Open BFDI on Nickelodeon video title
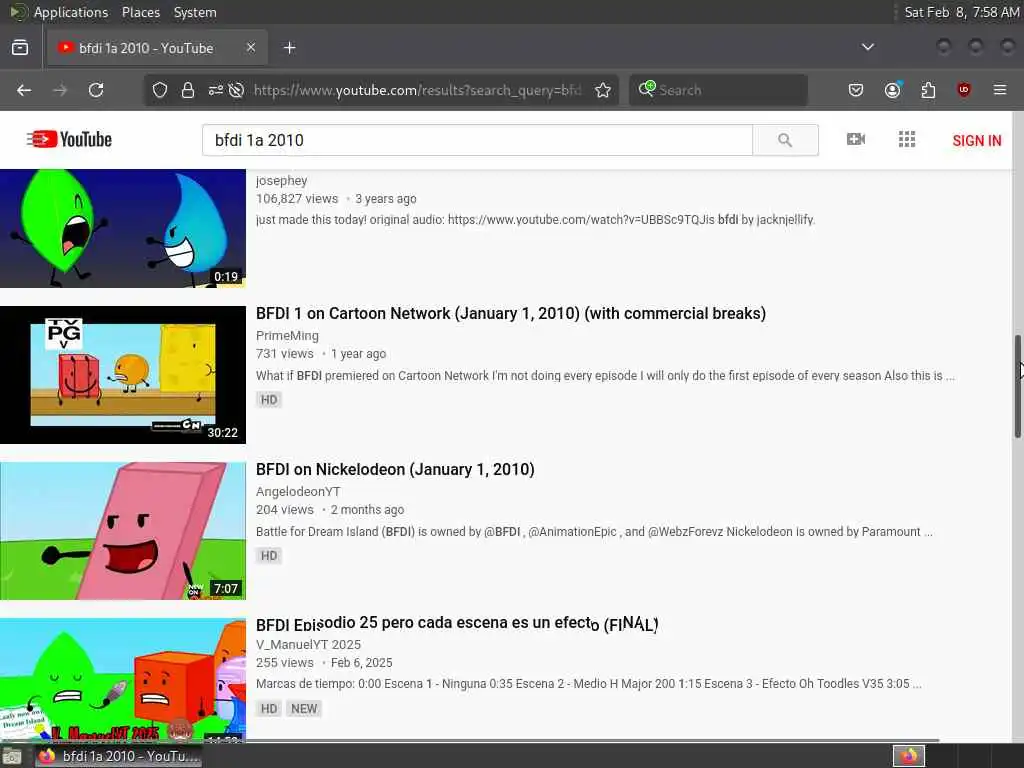The image size is (1024, 768). coord(395,470)
